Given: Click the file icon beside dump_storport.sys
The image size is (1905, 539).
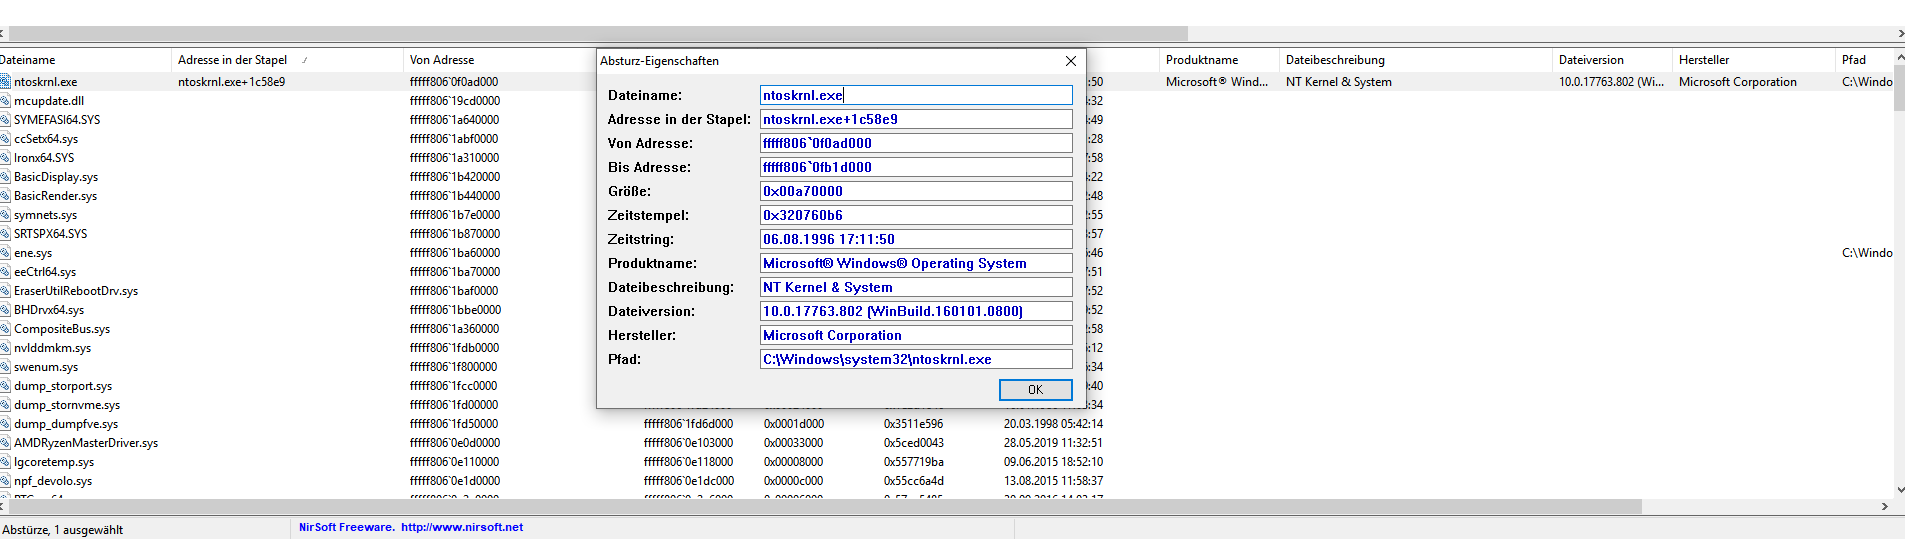Looking at the screenshot, I should pos(5,386).
